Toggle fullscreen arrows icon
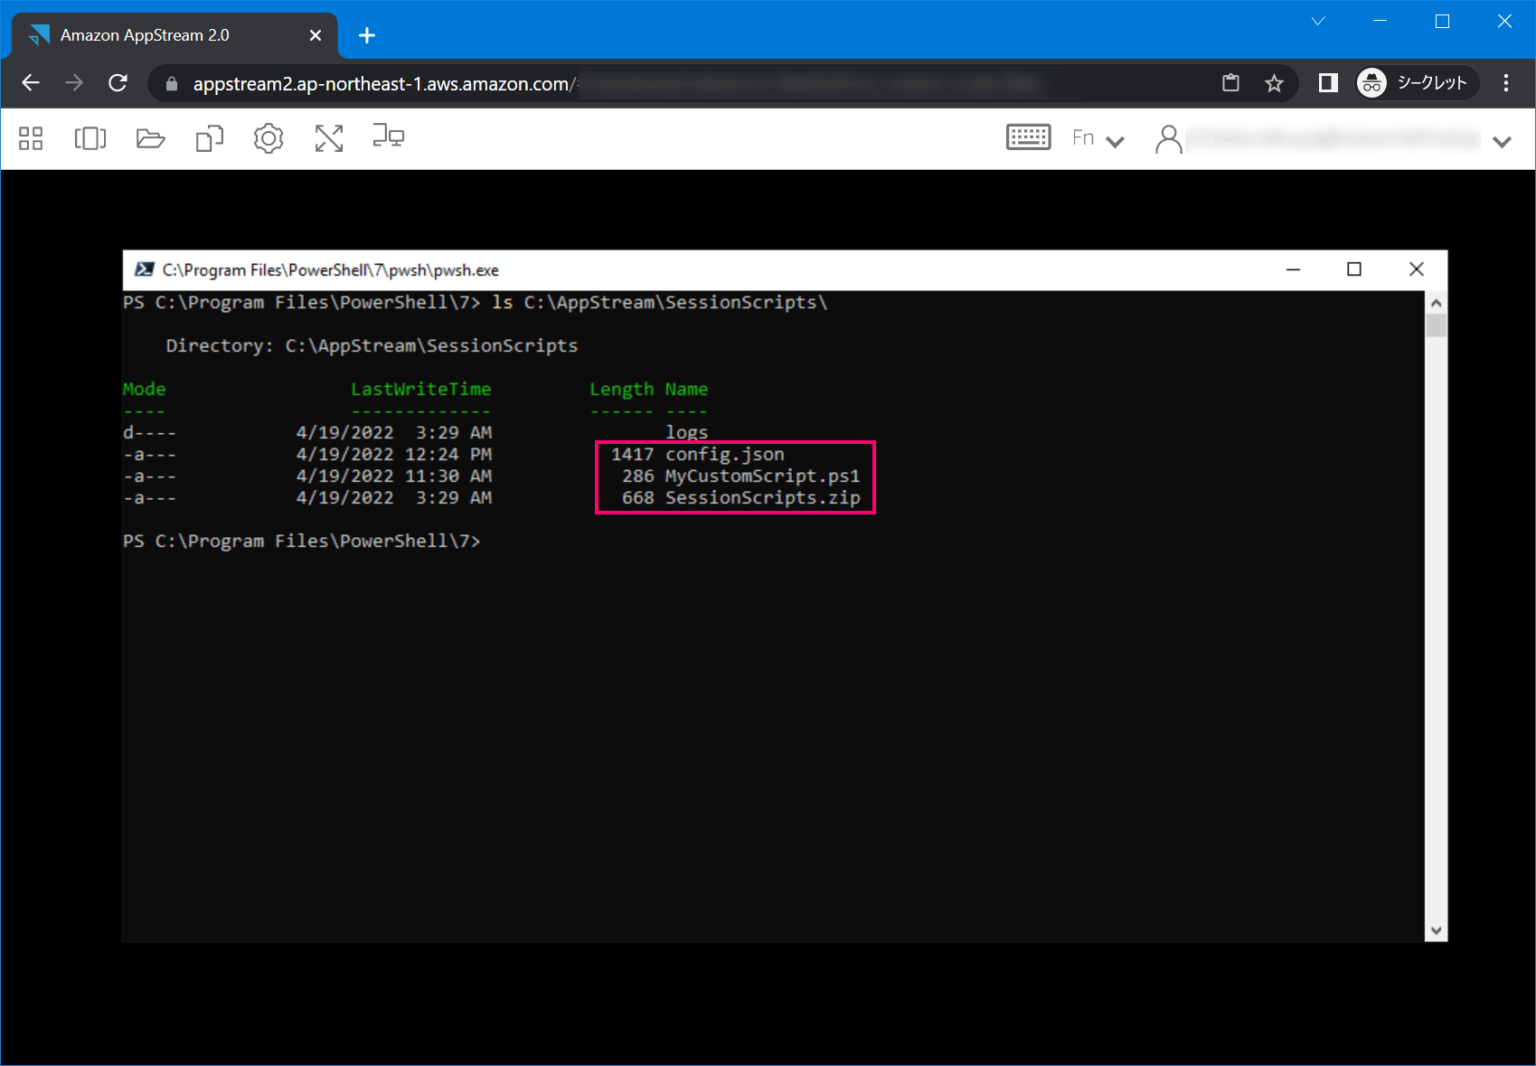1536x1066 pixels. 328,138
